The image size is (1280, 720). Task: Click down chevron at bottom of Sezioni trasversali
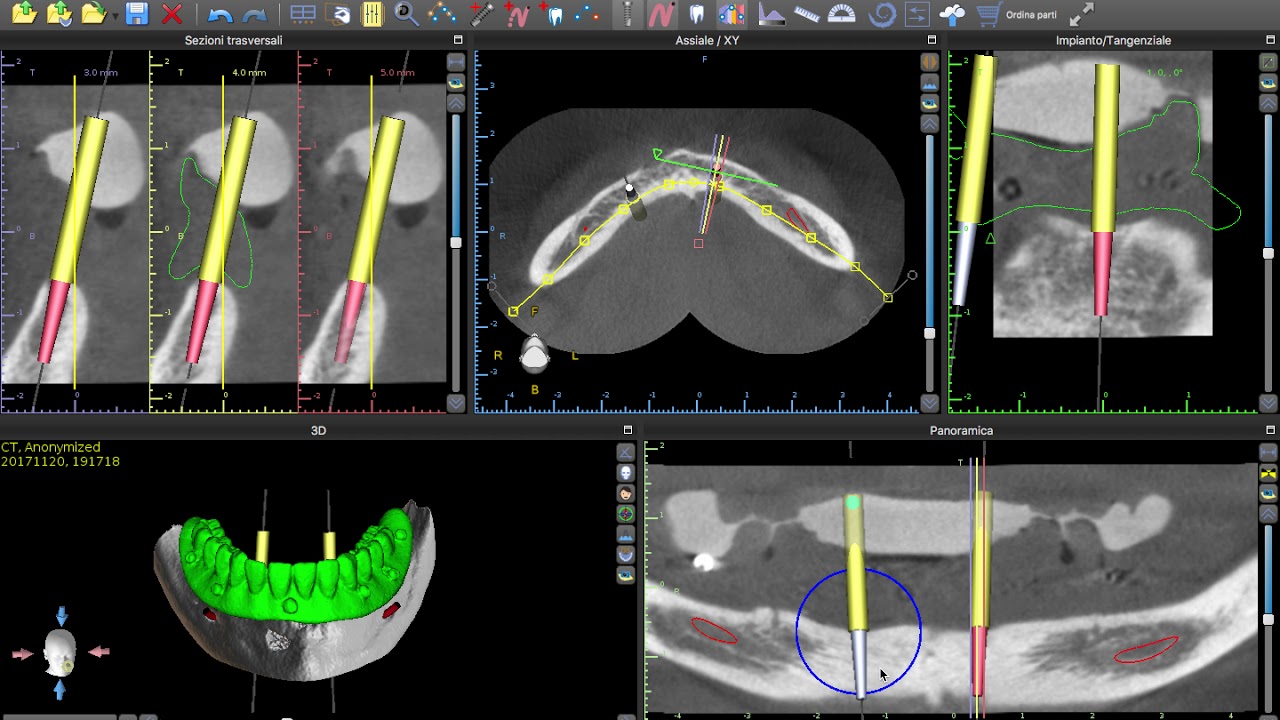[x=456, y=403]
